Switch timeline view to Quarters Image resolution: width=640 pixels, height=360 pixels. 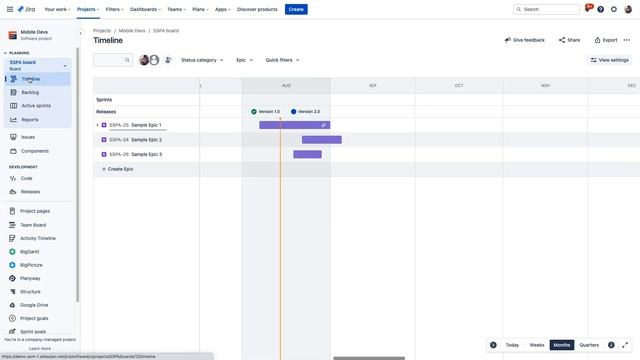[x=589, y=345]
